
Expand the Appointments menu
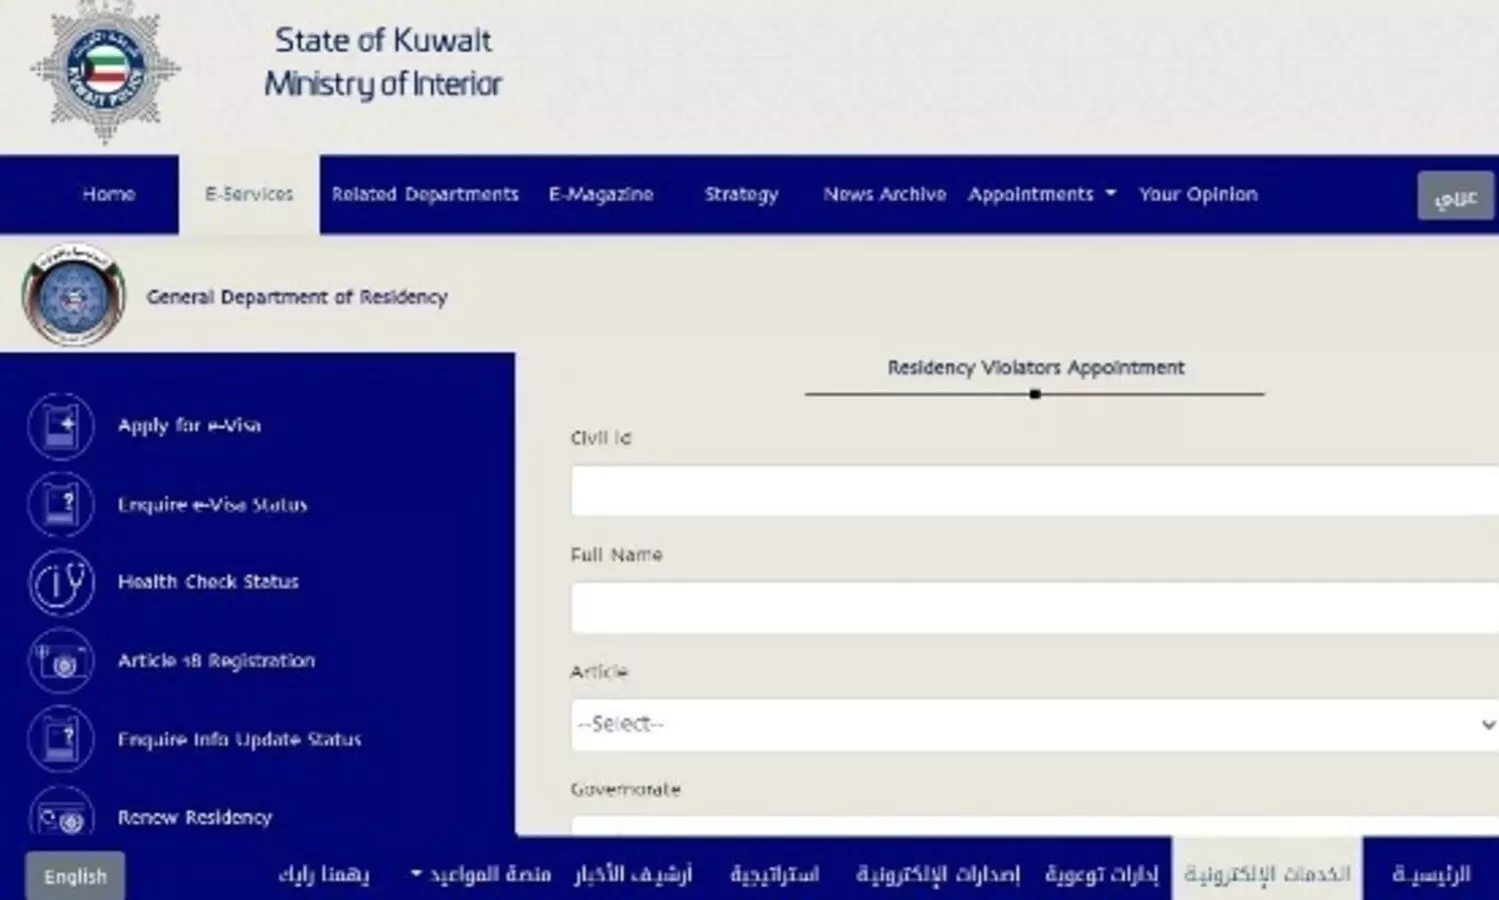click(1041, 194)
